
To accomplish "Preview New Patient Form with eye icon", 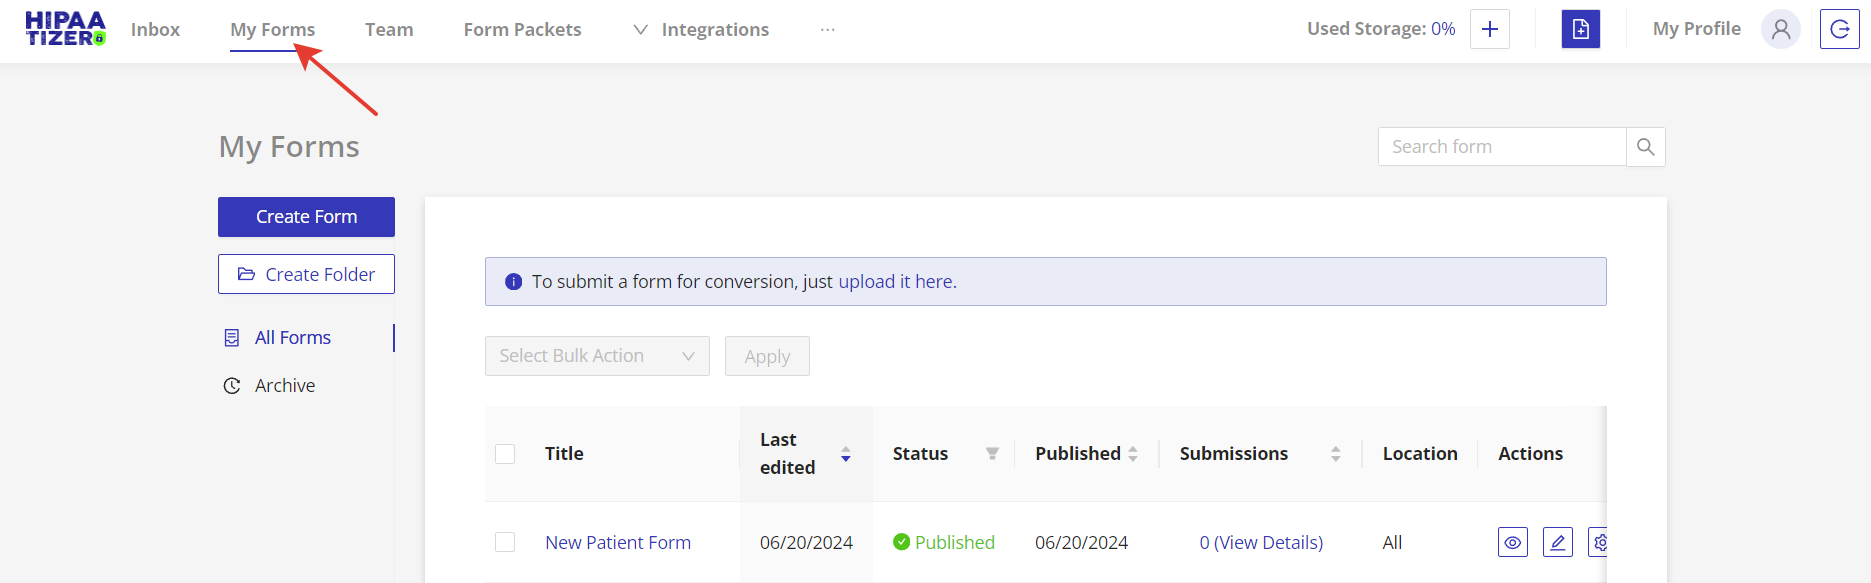I will click(1512, 542).
